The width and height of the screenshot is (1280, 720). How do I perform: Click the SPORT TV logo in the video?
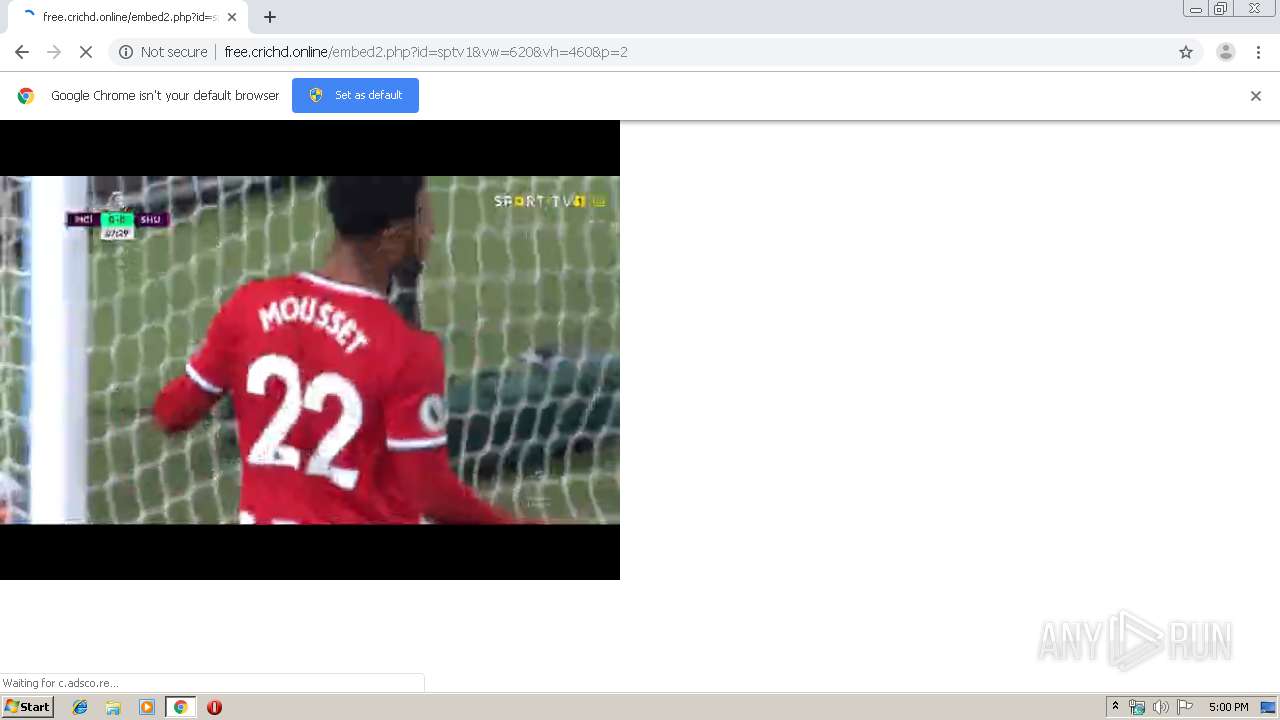(550, 201)
